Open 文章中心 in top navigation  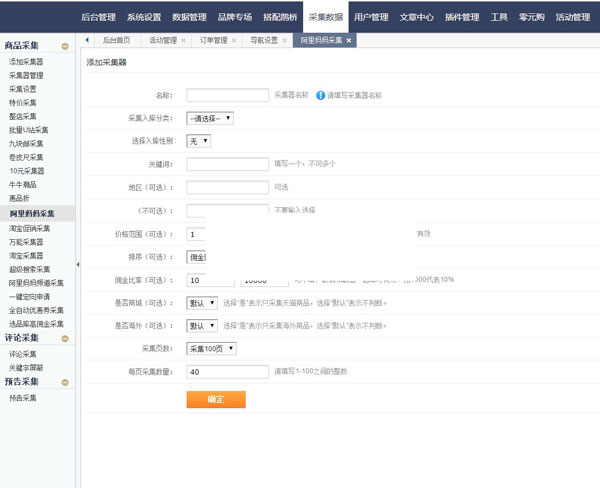pyautogui.click(x=416, y=17)
